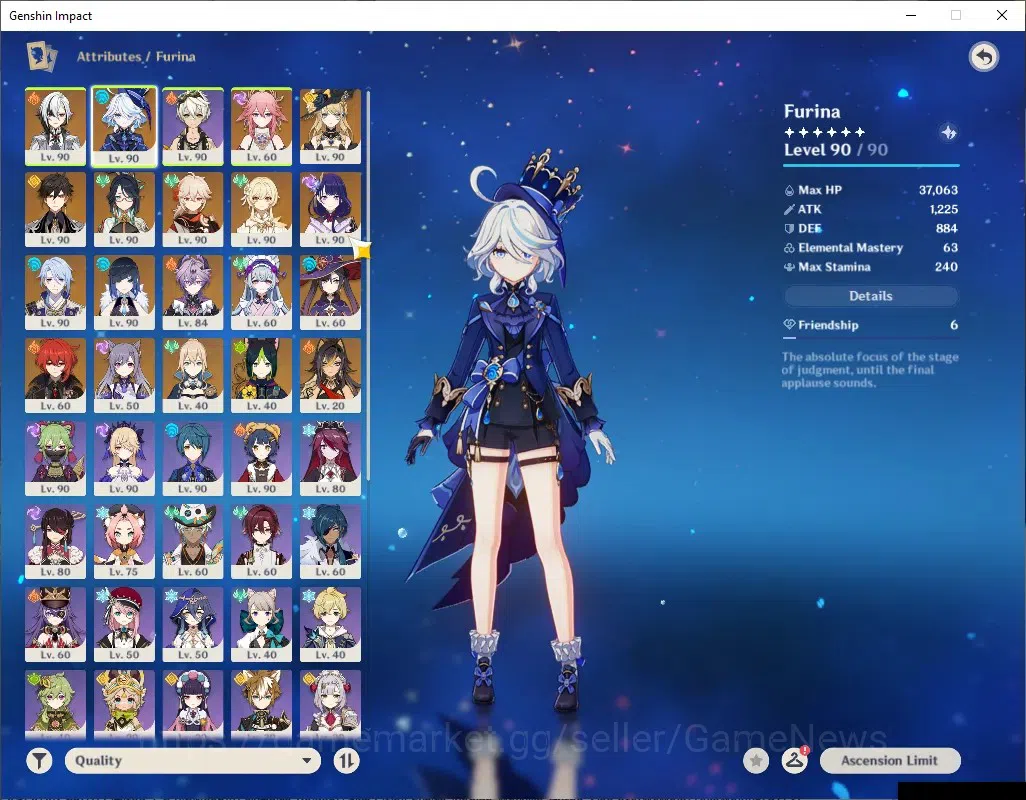Pick the Yae Miko portrait
Screen dimensions: 1026x800
(261, 127)
